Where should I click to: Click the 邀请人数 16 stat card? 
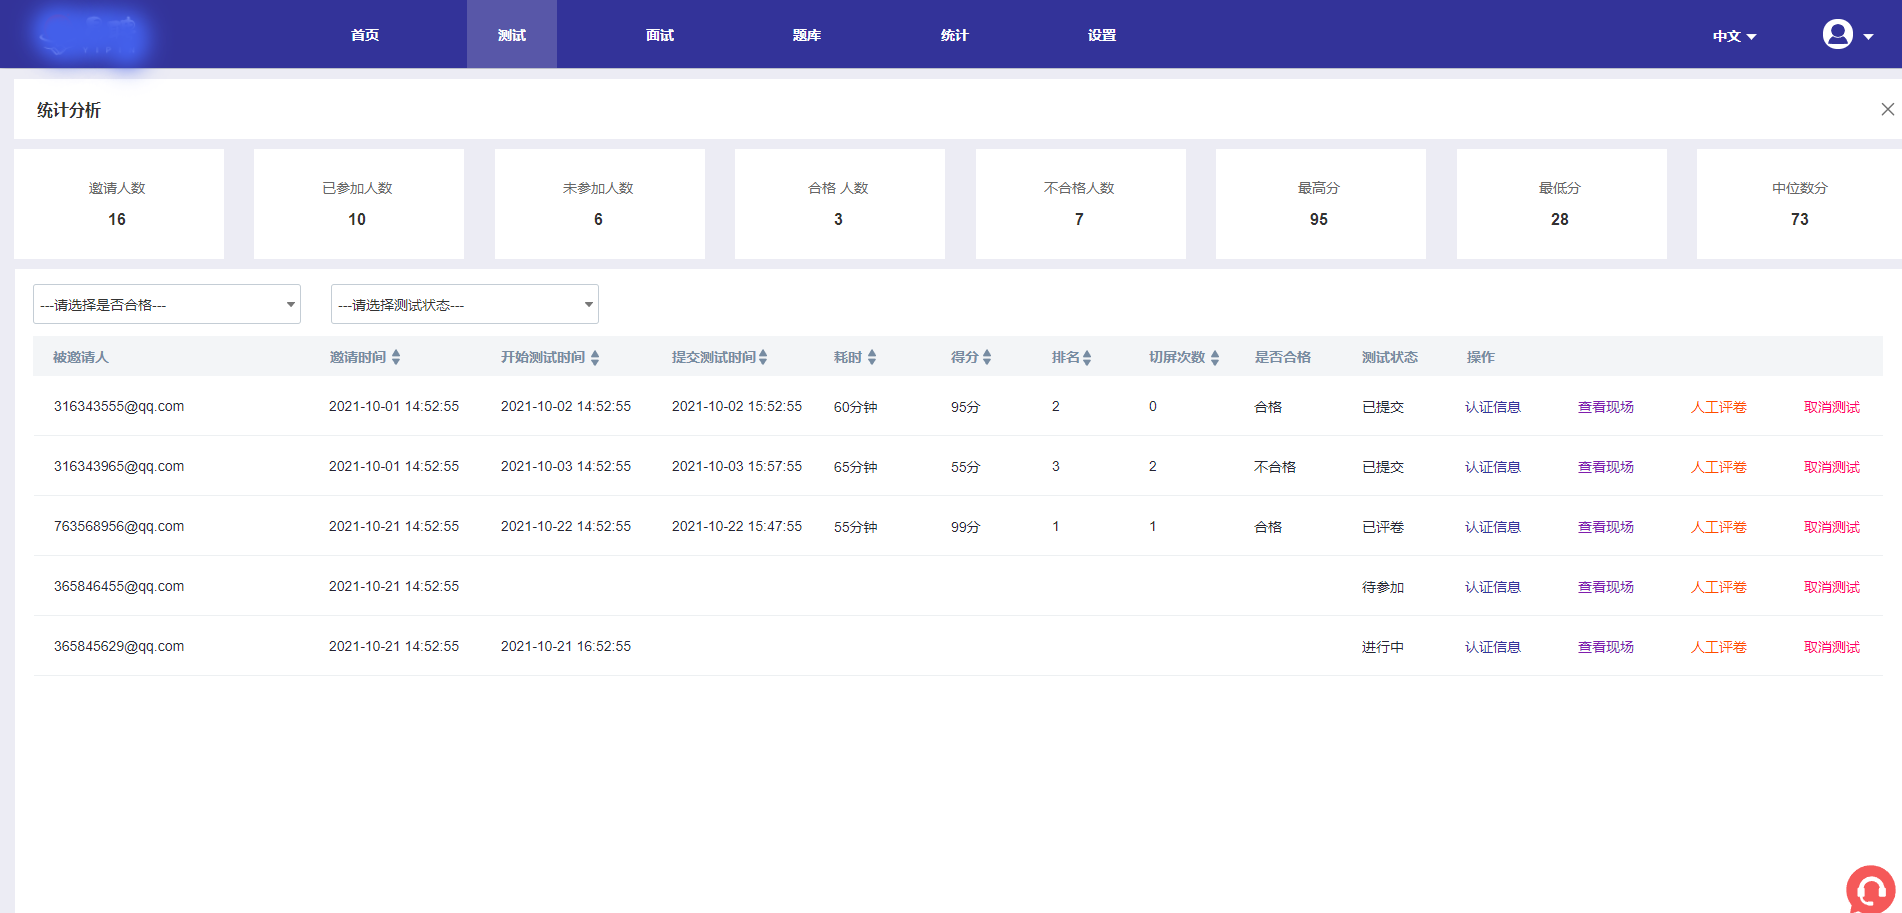pos(119,204)
